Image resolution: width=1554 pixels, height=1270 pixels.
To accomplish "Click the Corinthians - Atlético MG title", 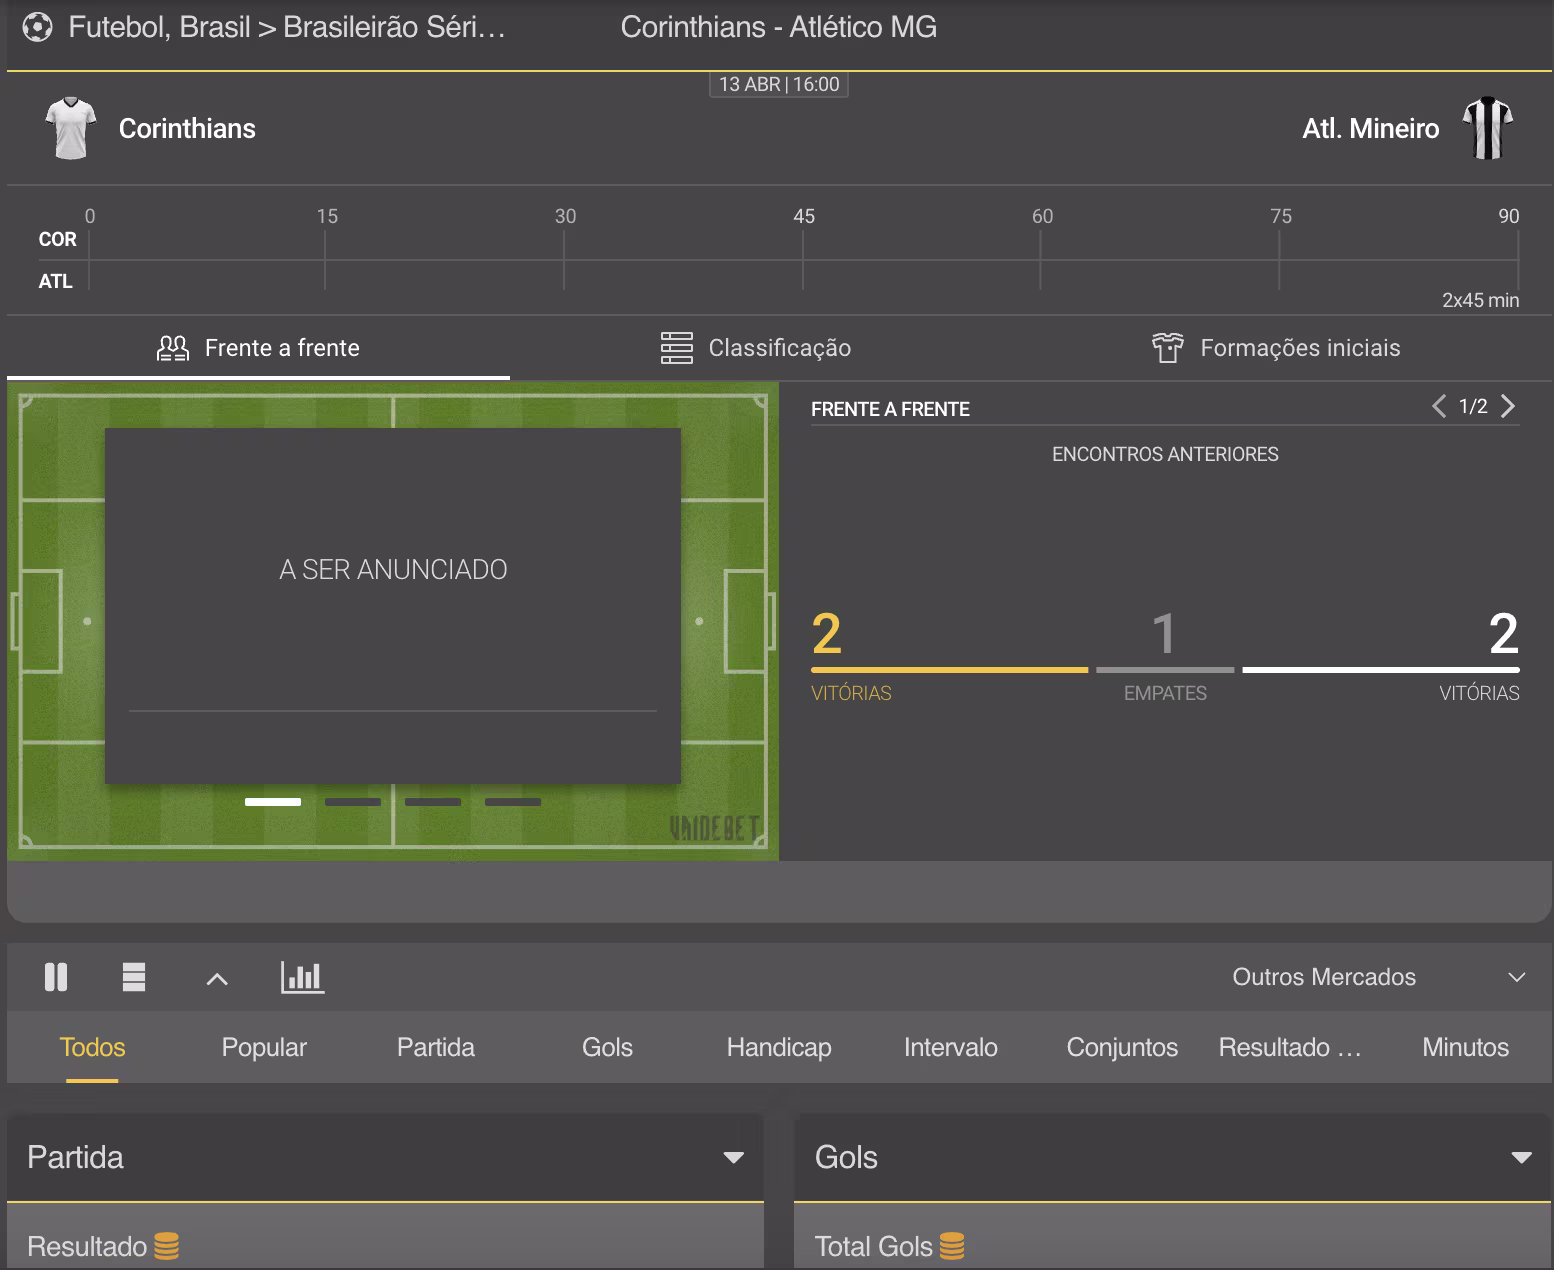I will 779,27.
